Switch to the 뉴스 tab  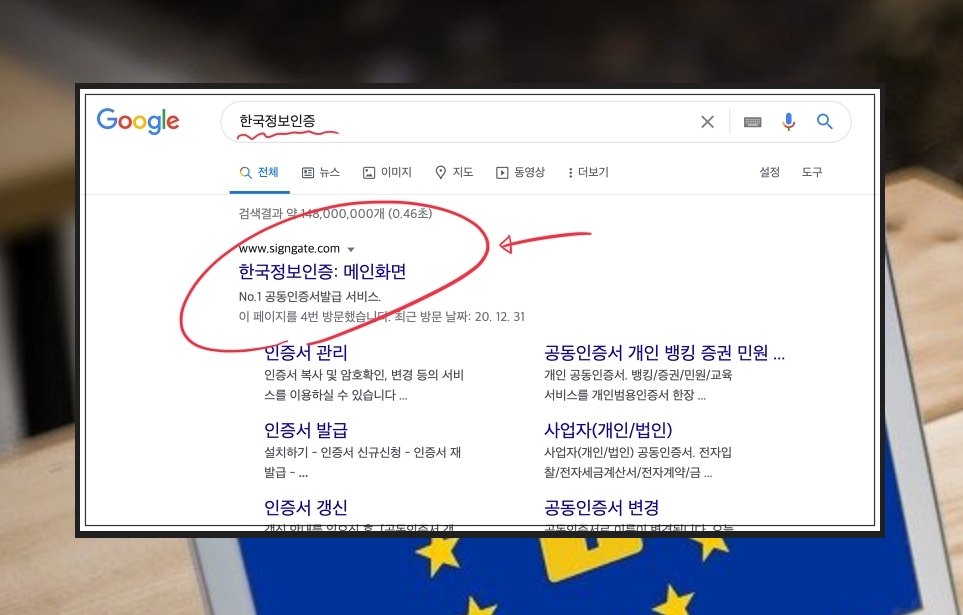pos(321,173)
